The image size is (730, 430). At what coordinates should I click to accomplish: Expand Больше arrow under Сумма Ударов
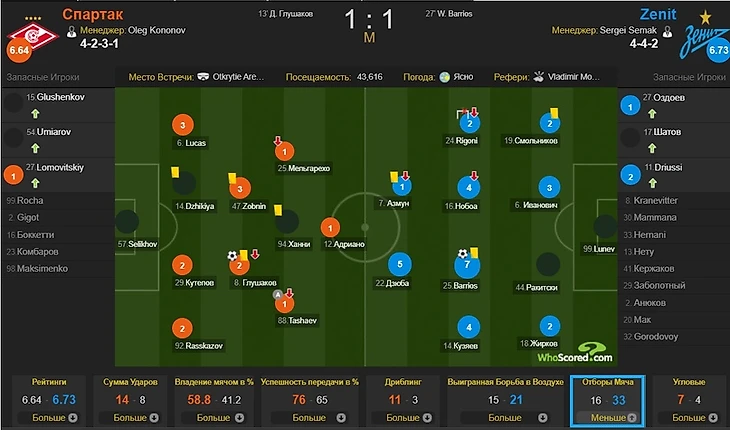click(154, 417)
